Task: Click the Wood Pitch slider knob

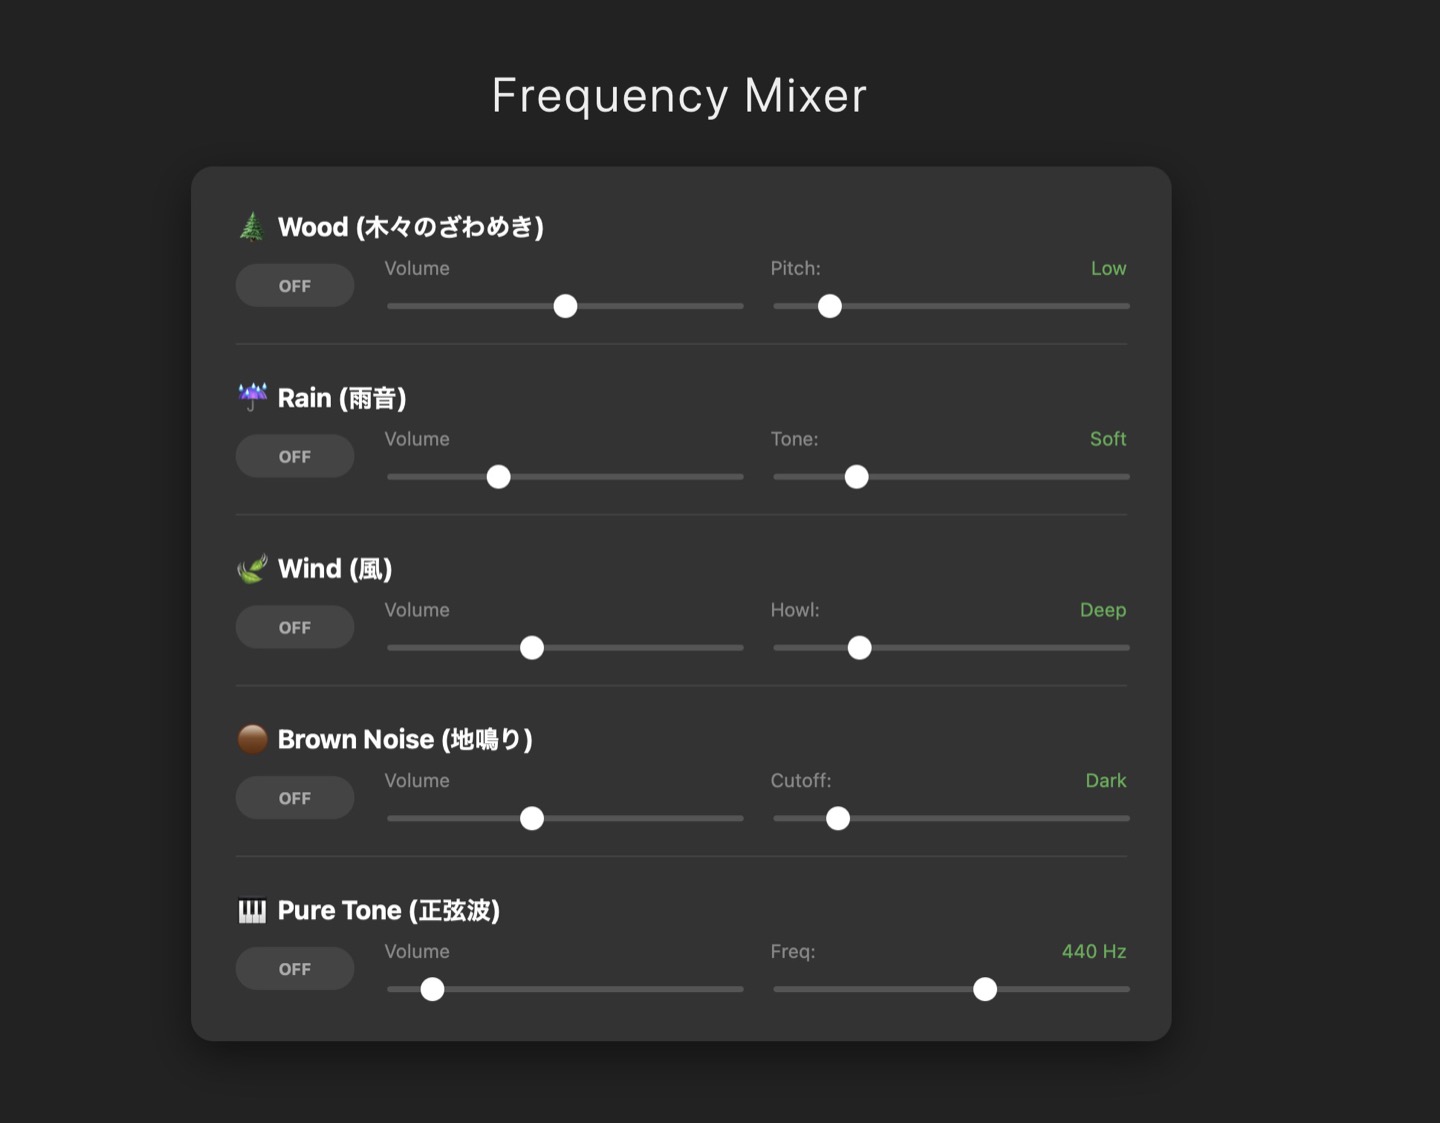Action: coord(829,306)
